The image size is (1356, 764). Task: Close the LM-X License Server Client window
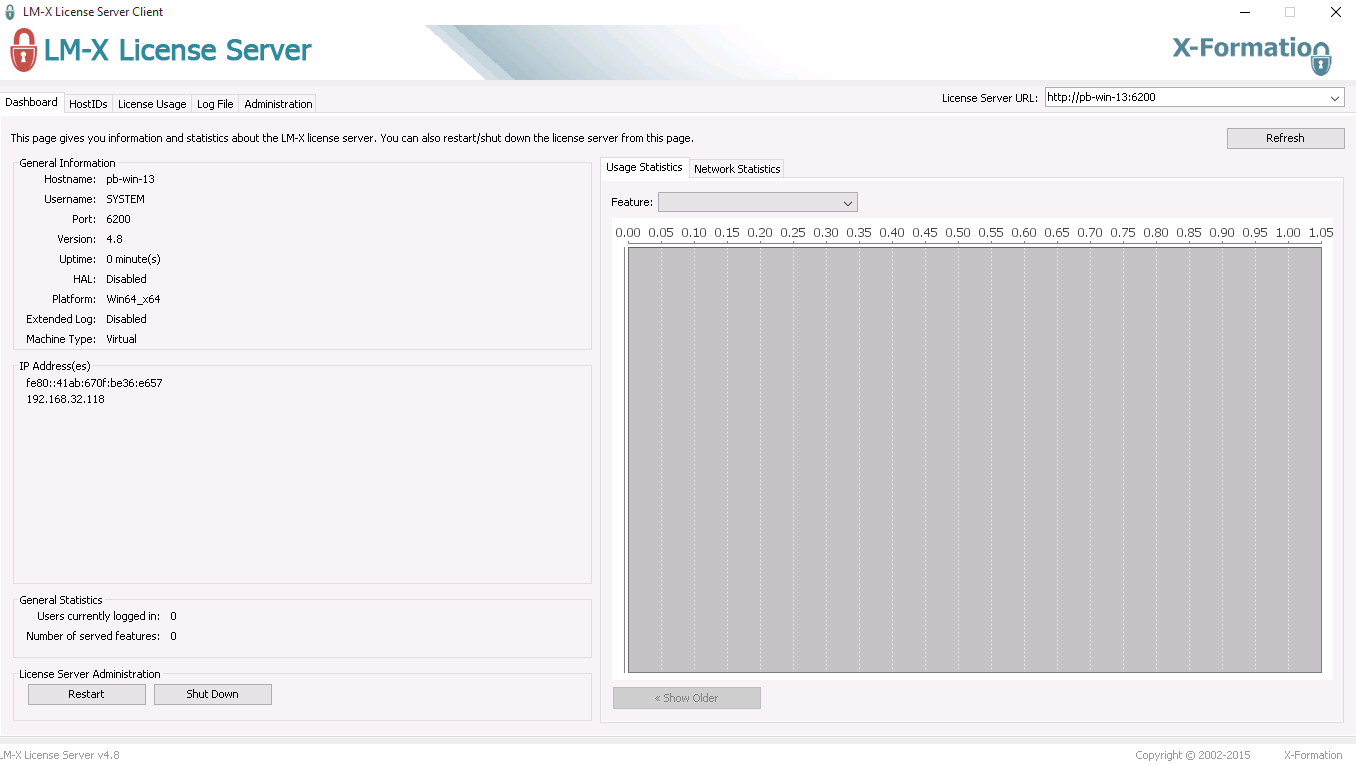coord(1335,12)
